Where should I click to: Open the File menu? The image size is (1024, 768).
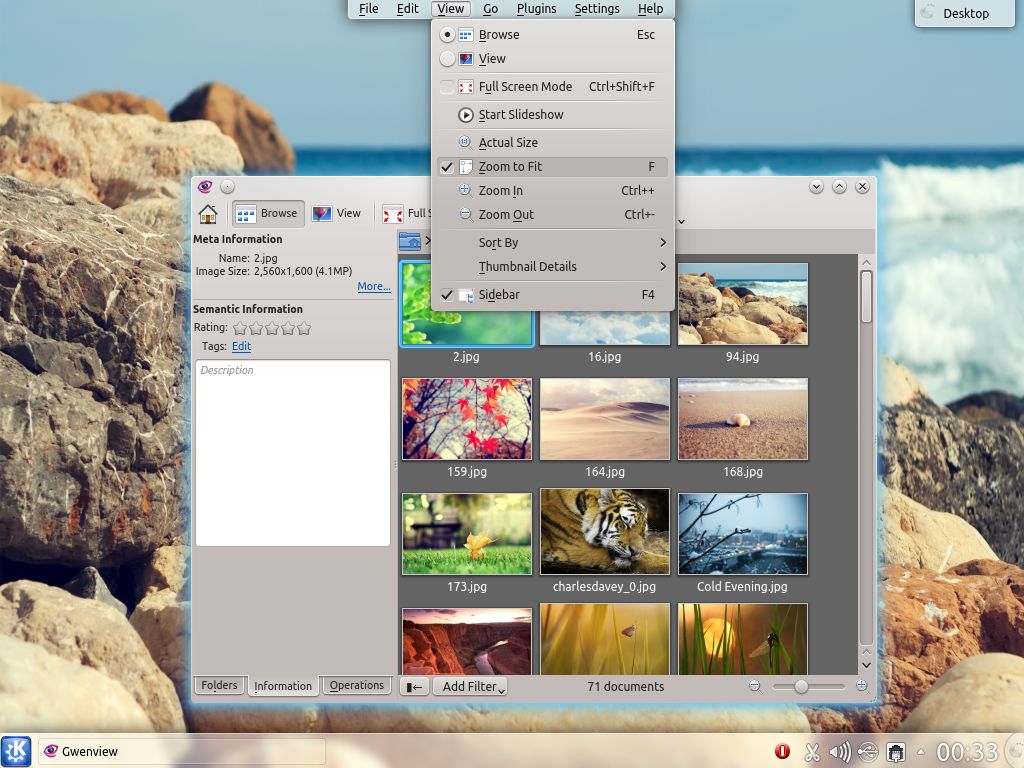click(x=368, y=8)
